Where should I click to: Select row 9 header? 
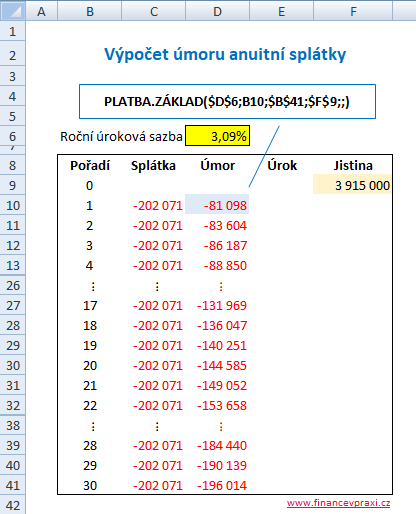pos(13,185)
